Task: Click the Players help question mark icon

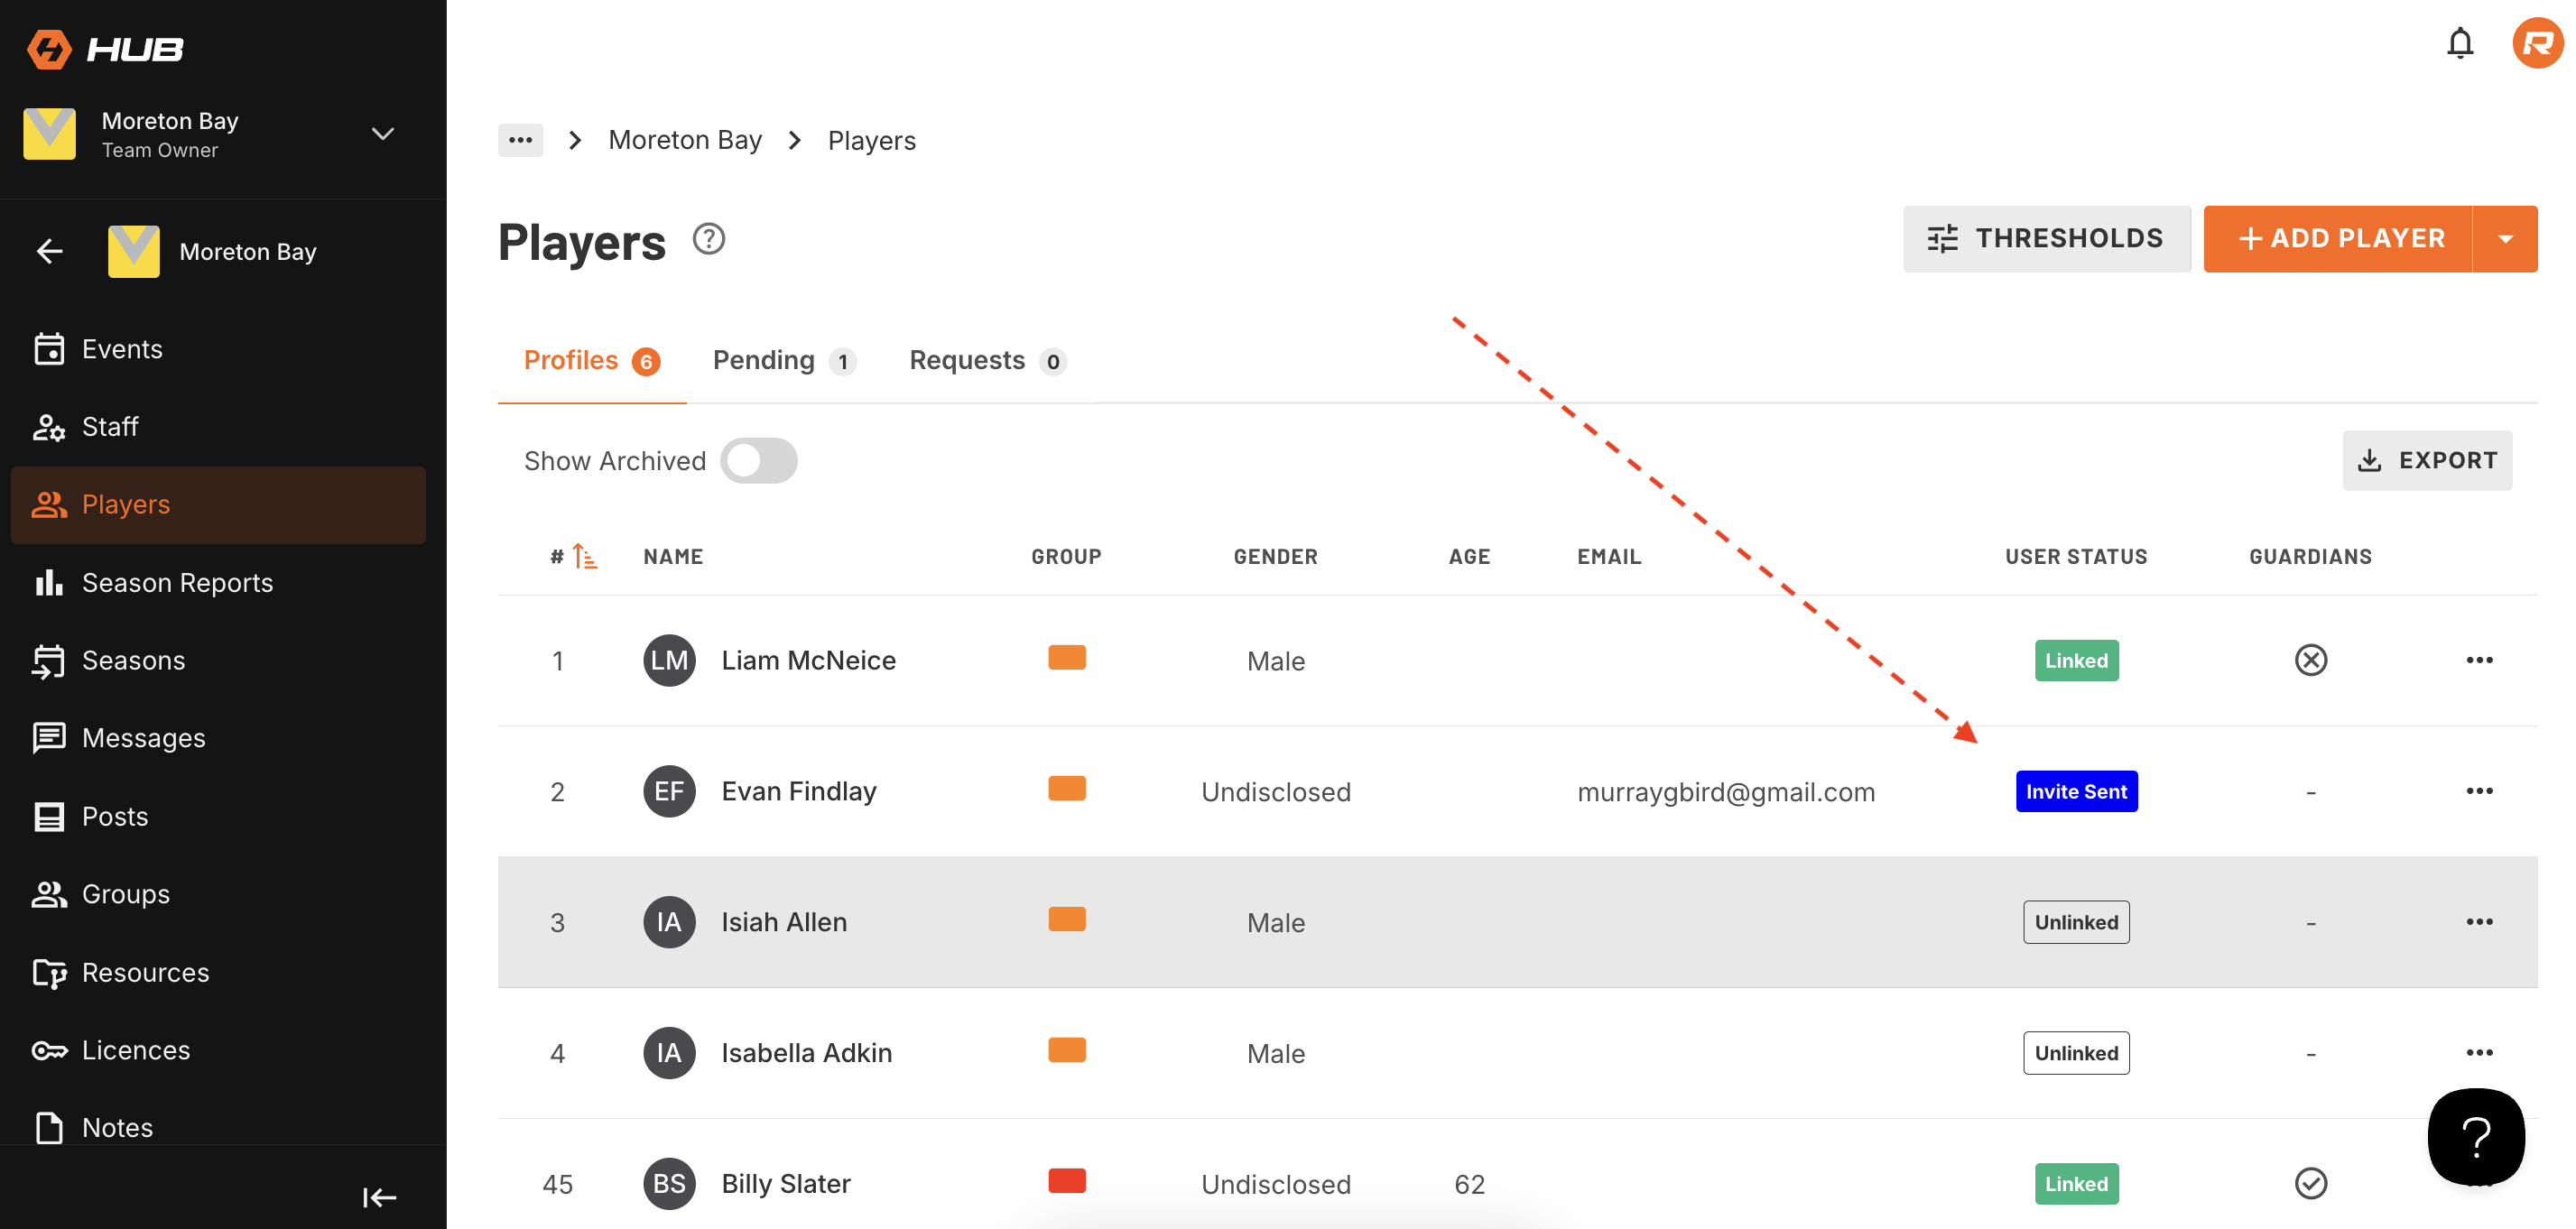Action: [x=708, y=239]
